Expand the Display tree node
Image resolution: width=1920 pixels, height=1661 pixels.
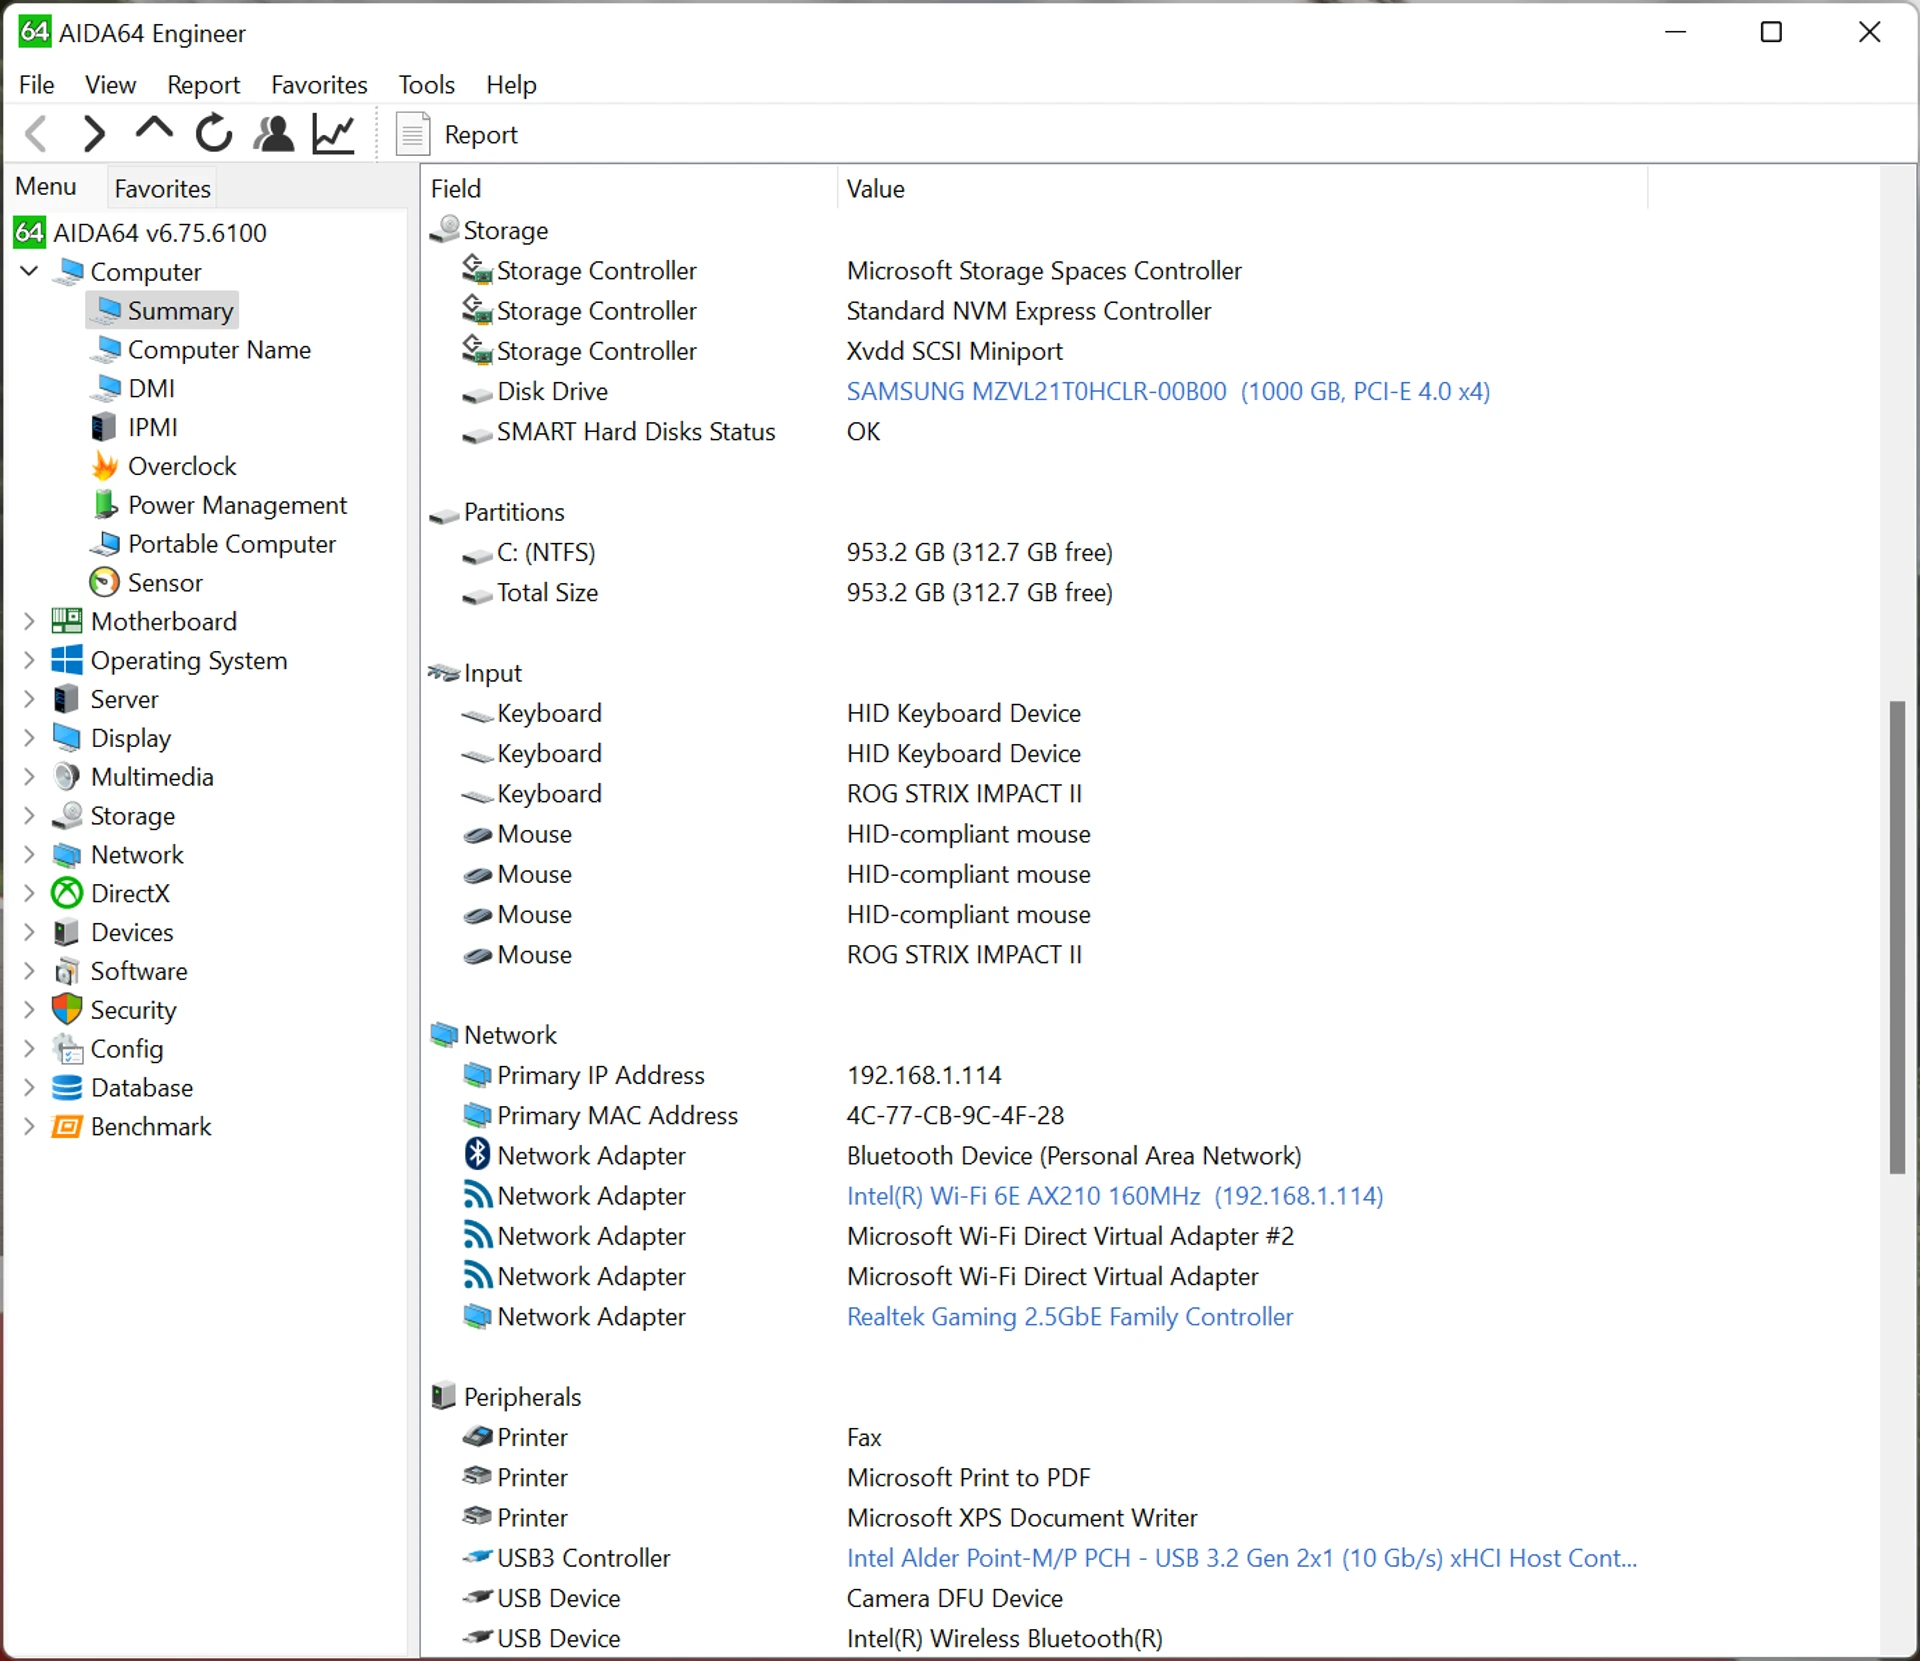click(29, 738)
